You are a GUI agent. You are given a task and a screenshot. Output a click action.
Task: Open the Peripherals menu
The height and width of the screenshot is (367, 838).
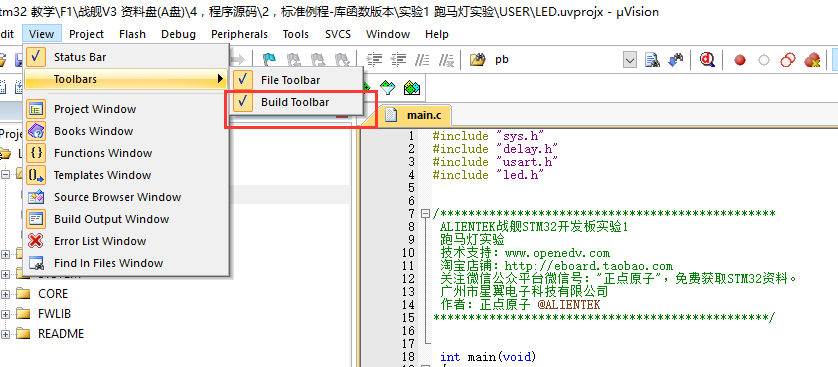[239, 34]
